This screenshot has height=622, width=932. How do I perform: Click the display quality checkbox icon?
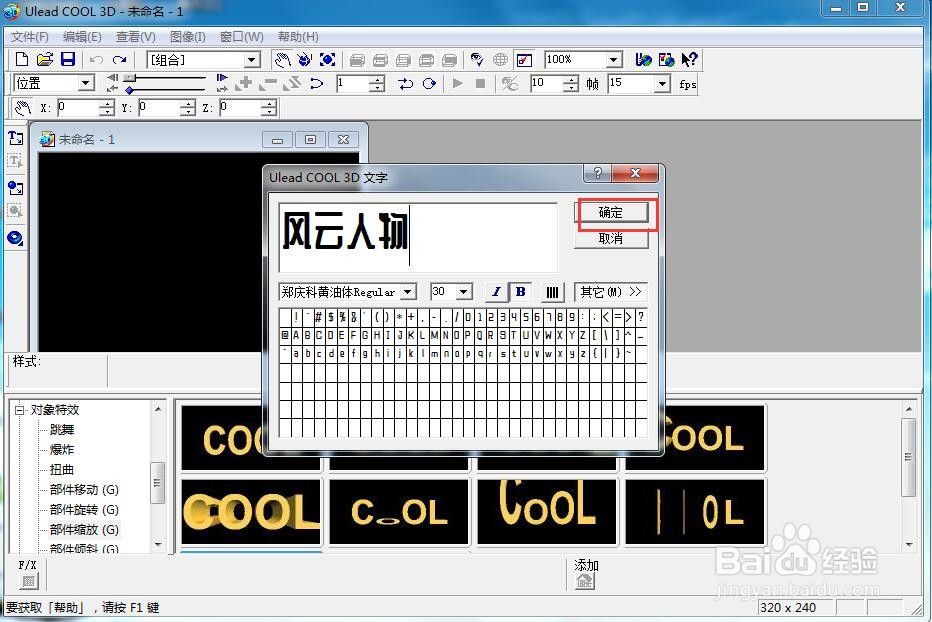coord(524,60)
